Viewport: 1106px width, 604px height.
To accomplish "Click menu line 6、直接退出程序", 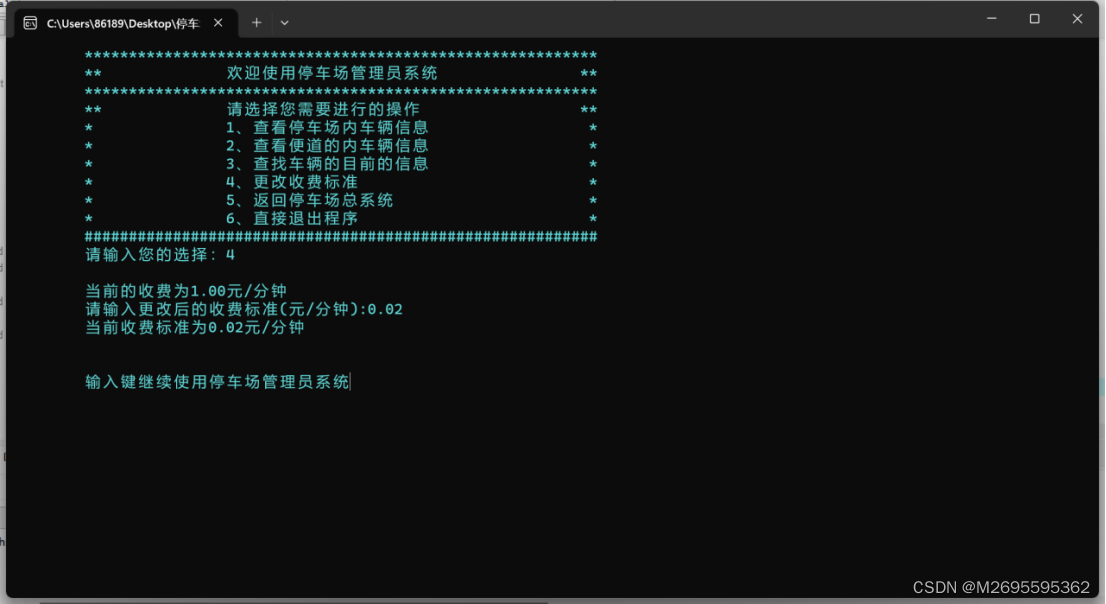I will pyautogui.click(x=292, y=219).
